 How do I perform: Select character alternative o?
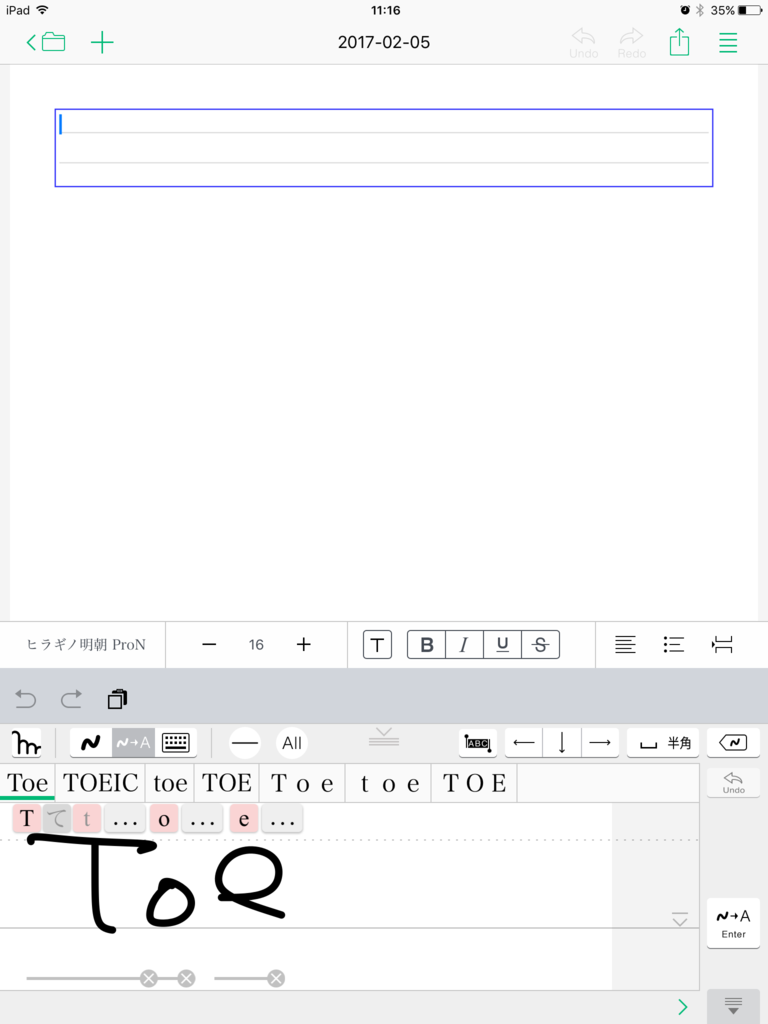164,818
